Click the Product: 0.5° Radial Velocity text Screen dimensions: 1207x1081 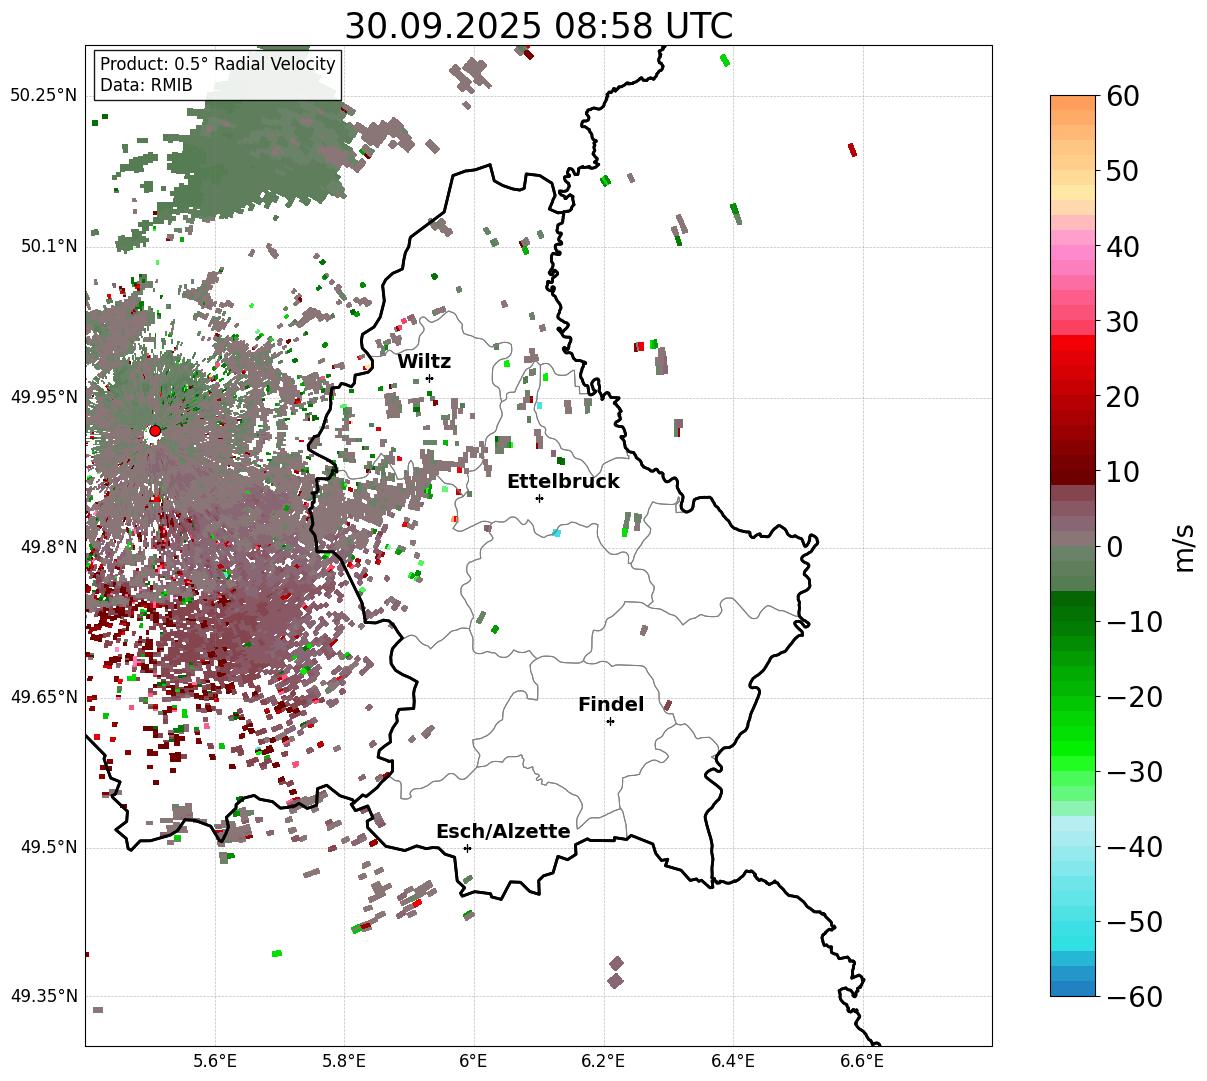point(218,64)
